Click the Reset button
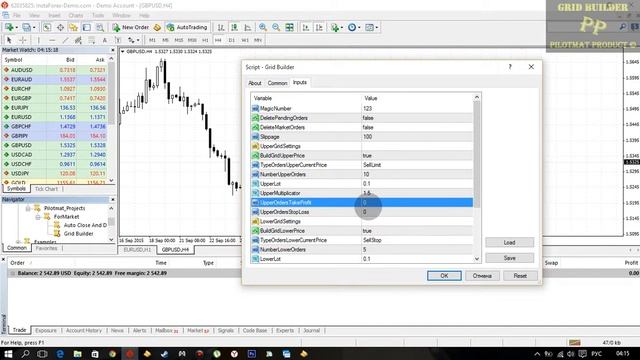 pyautogui.click(x=520, y=276)
